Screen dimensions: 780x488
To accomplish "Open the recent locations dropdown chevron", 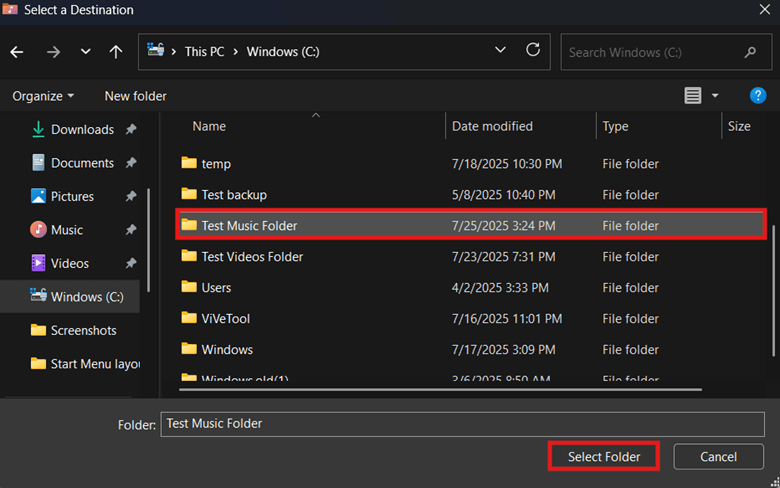I will 86,51.
